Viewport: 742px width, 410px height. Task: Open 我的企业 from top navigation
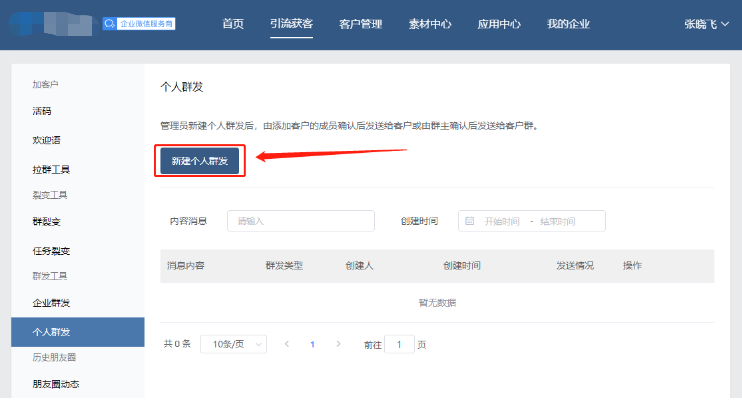pos(568,23)
